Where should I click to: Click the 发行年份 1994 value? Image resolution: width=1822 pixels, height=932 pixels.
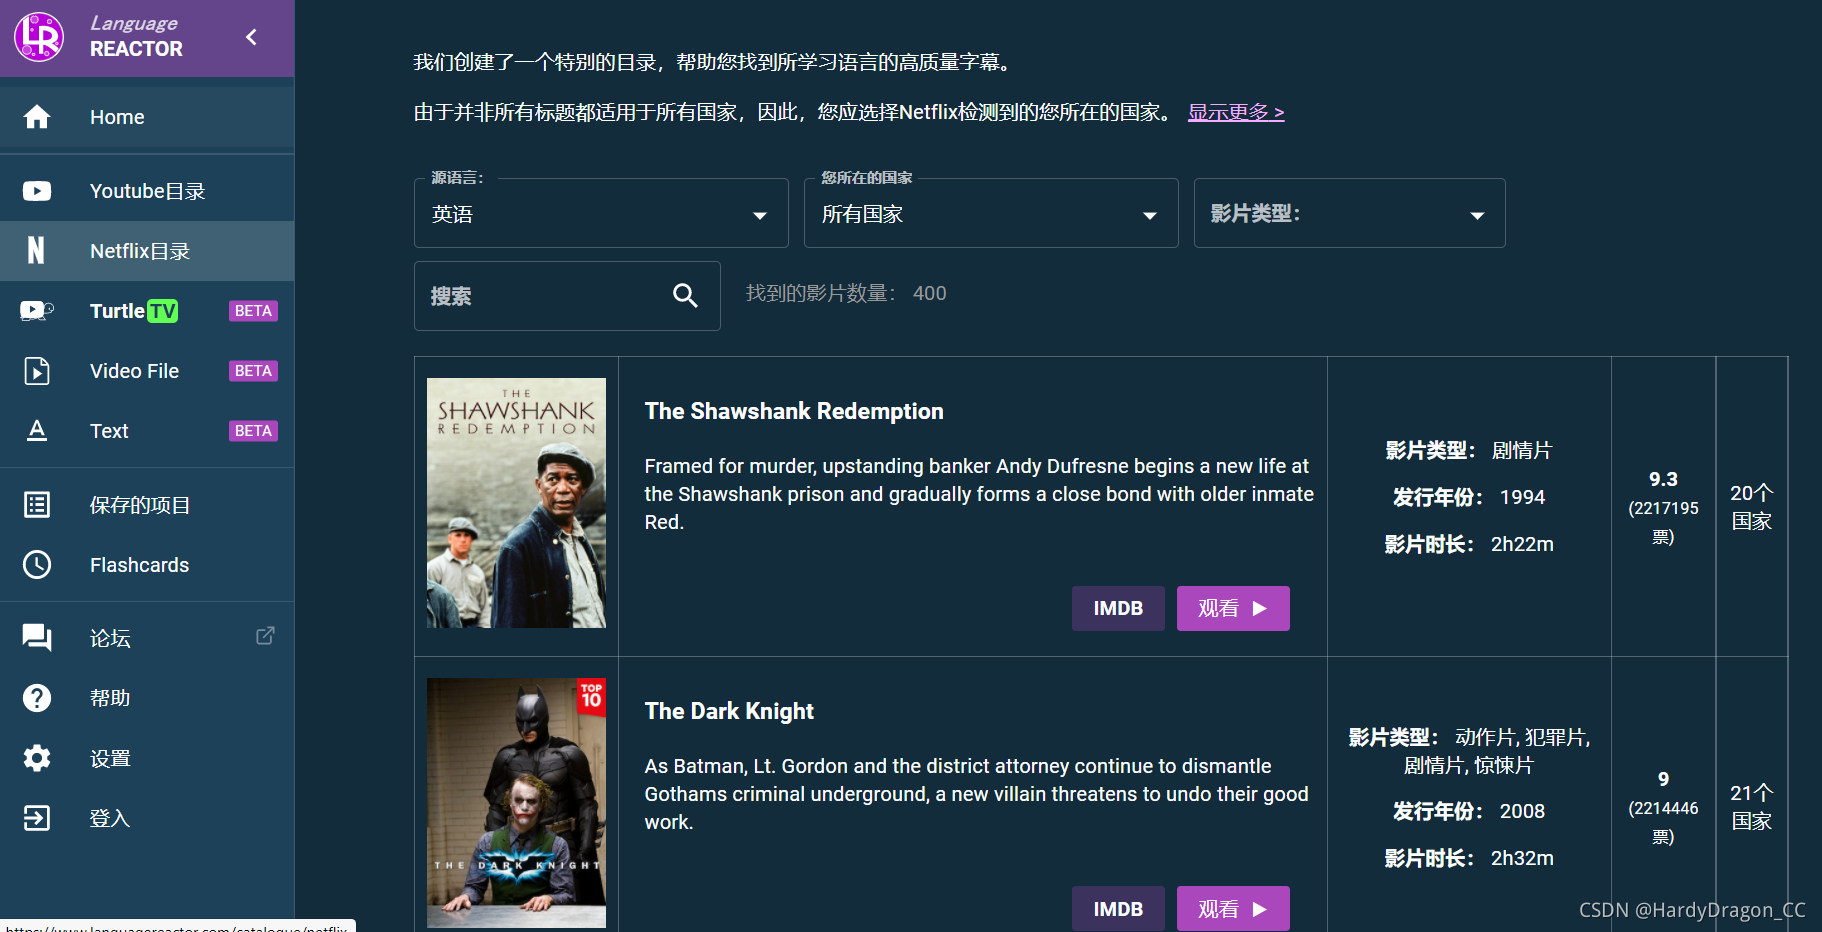(x=1522, y=497)
